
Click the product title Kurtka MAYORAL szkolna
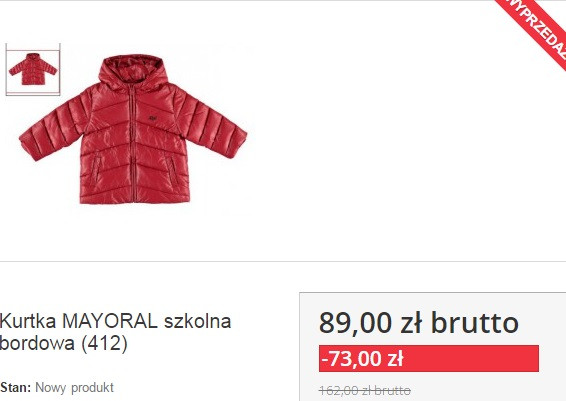click(x=115, y=321)
